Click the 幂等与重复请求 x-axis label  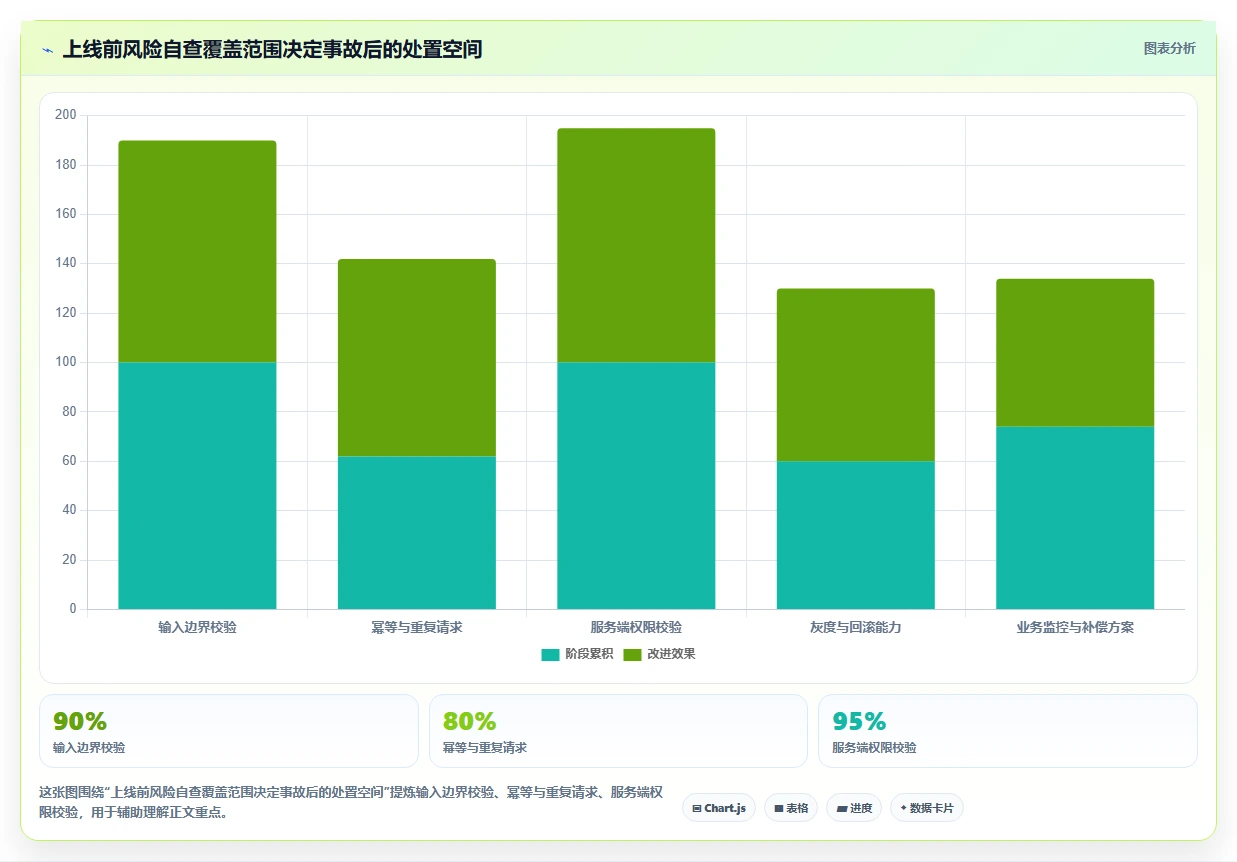click(417, 628)
